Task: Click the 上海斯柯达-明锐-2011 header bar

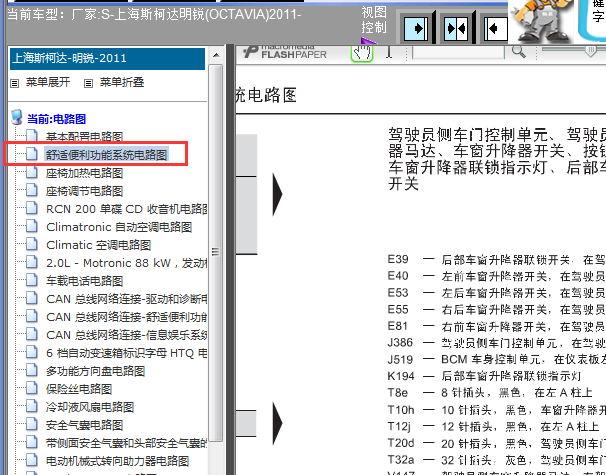Action: pos(107,59)
